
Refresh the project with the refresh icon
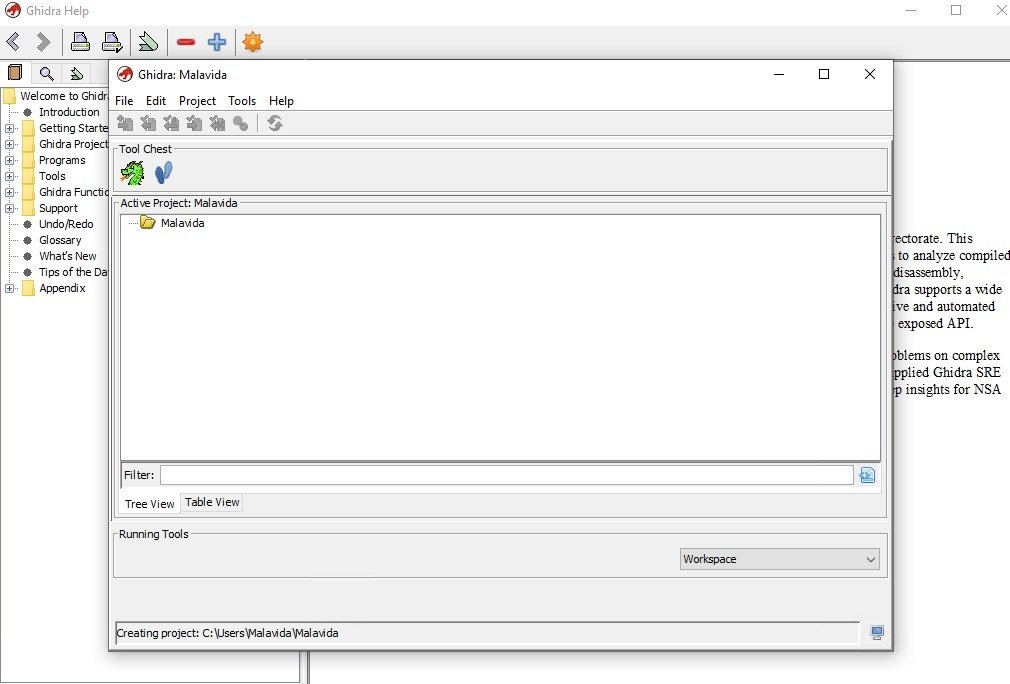(x=275, y=123)
